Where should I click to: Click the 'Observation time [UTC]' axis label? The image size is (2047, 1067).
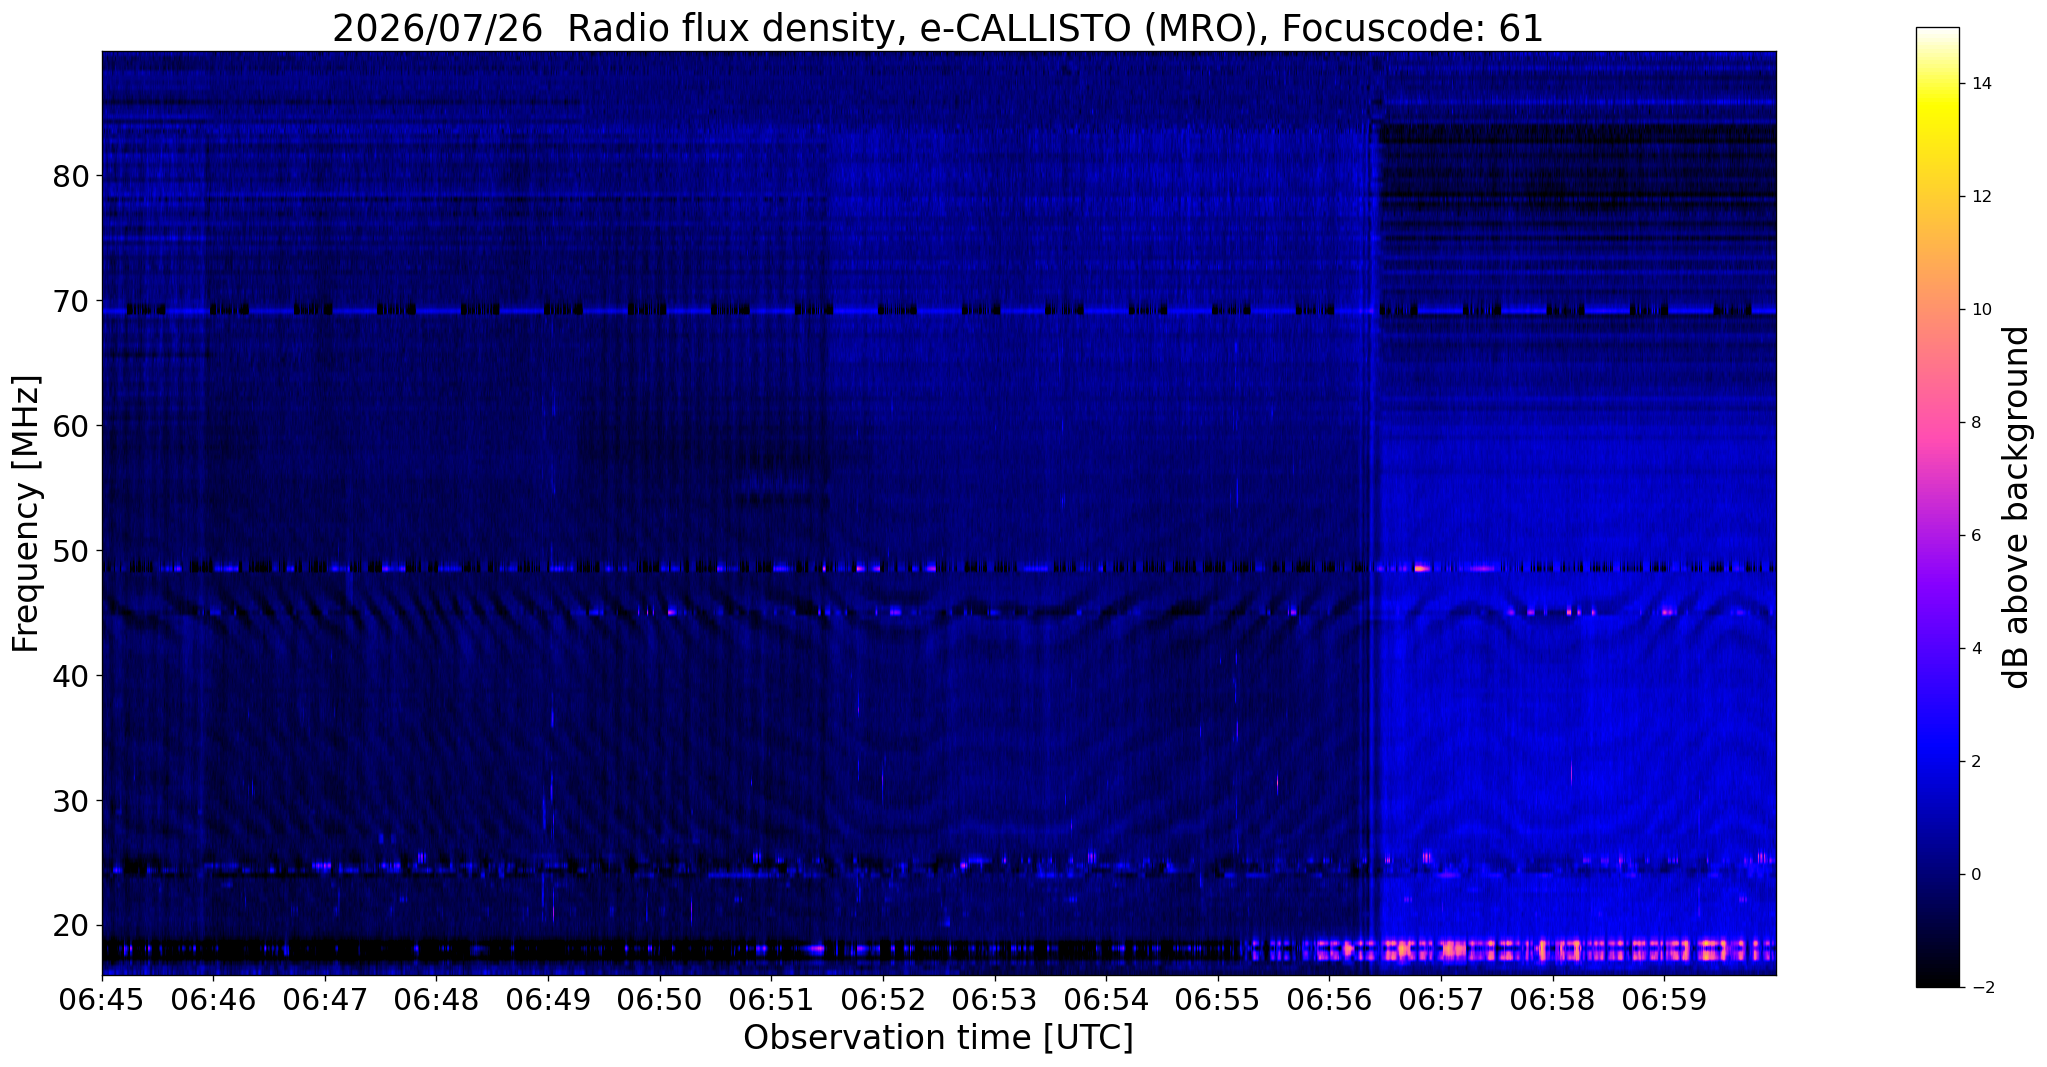(938, 1037)
